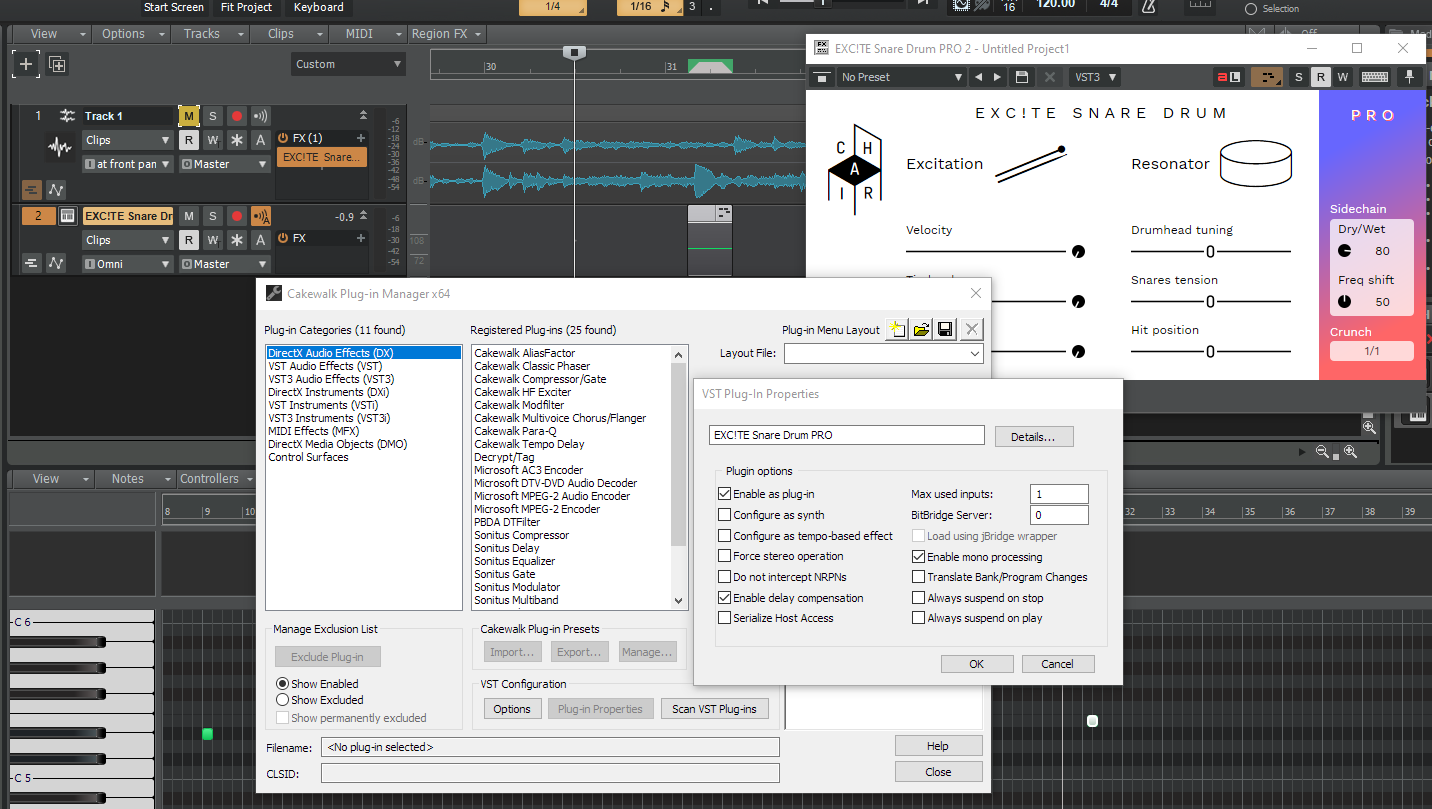Toggle input echo on Track 1
1432x809 pixels.
click(261, 116)
